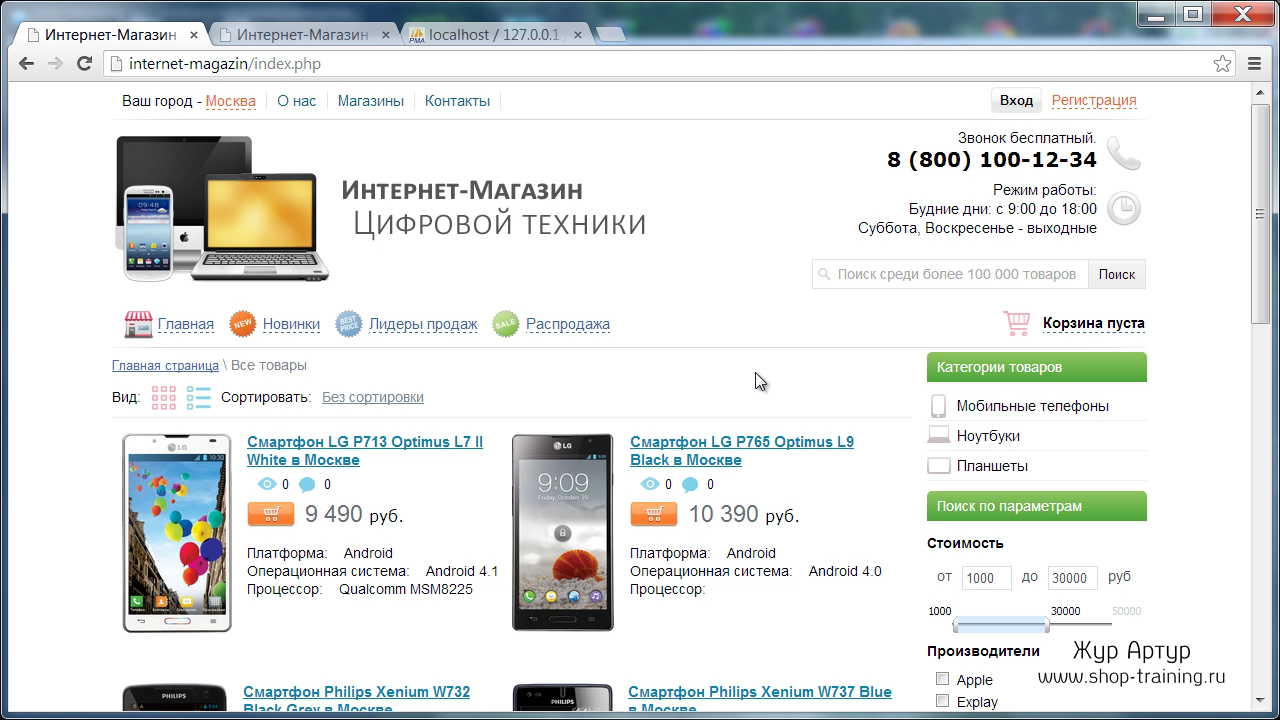Open the О нас menu item
The width and height of the screenshot is (1280, 720).
coord(297,101)
